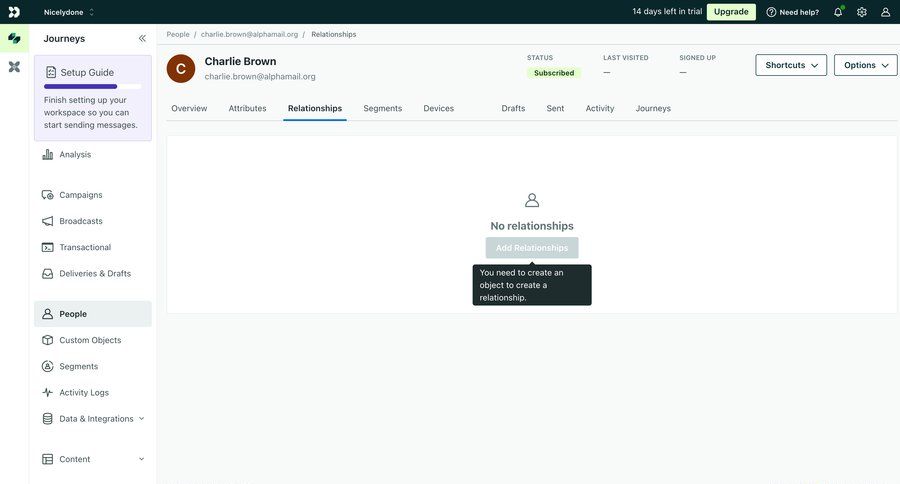
Task: Click the Setup Guide checklist icon
Action: click(51, 72)
